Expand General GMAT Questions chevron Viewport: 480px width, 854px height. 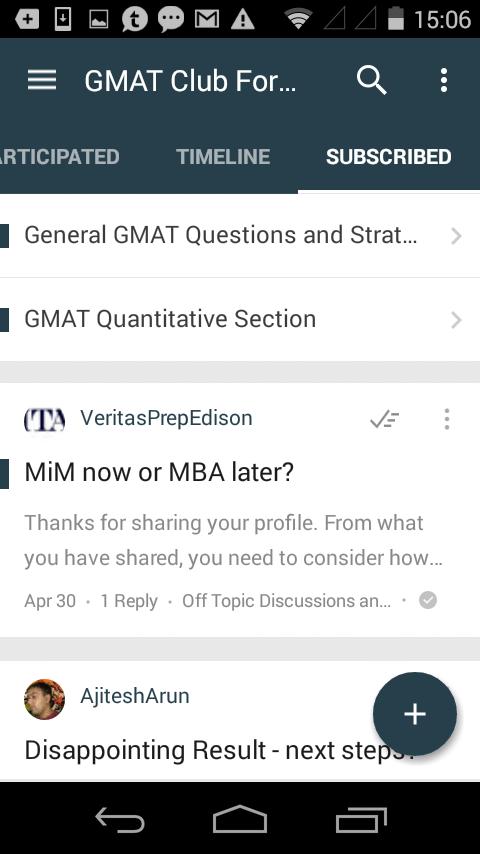click(x=457, y=236)
